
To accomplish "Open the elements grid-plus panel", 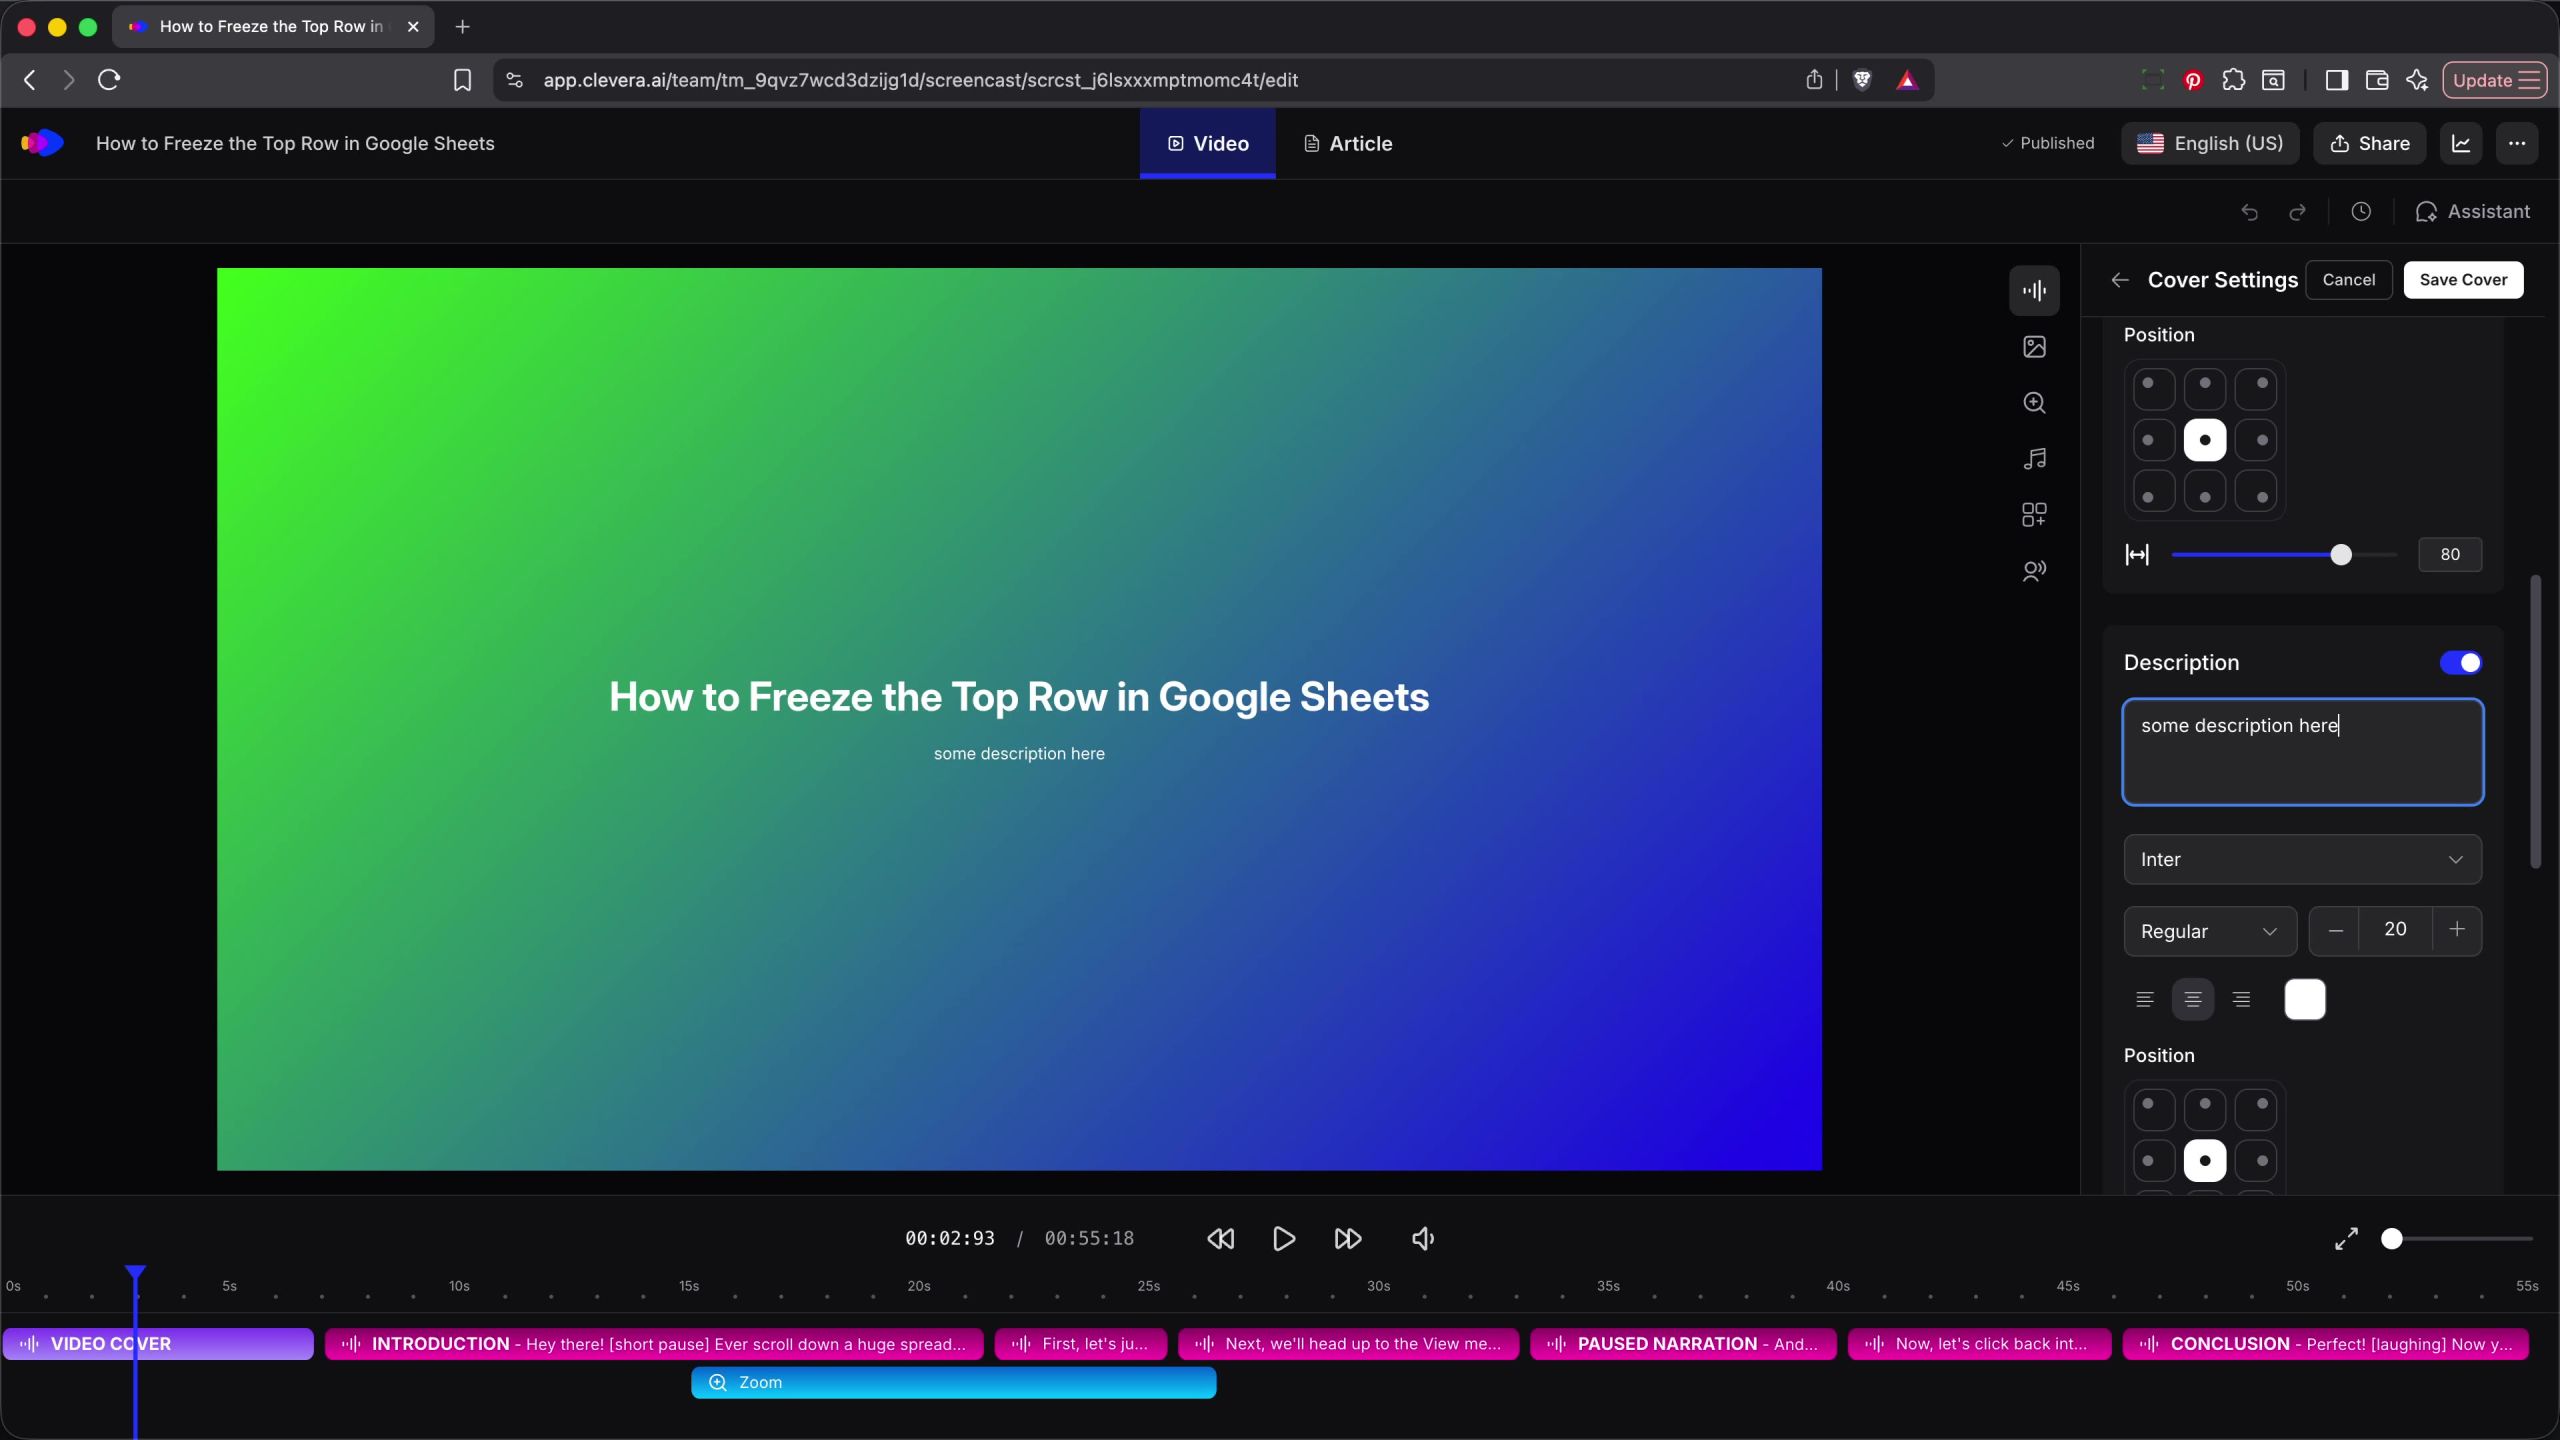I will 2034,515.
